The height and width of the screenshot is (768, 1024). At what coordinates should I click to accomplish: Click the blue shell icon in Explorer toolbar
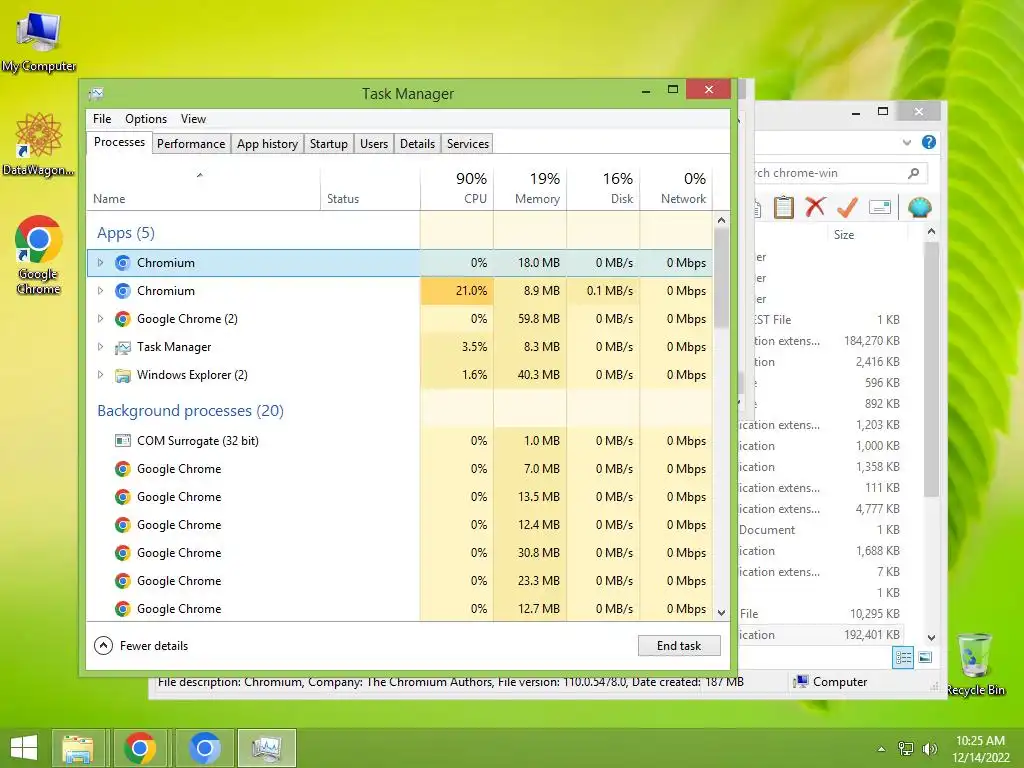click(920, 208)
